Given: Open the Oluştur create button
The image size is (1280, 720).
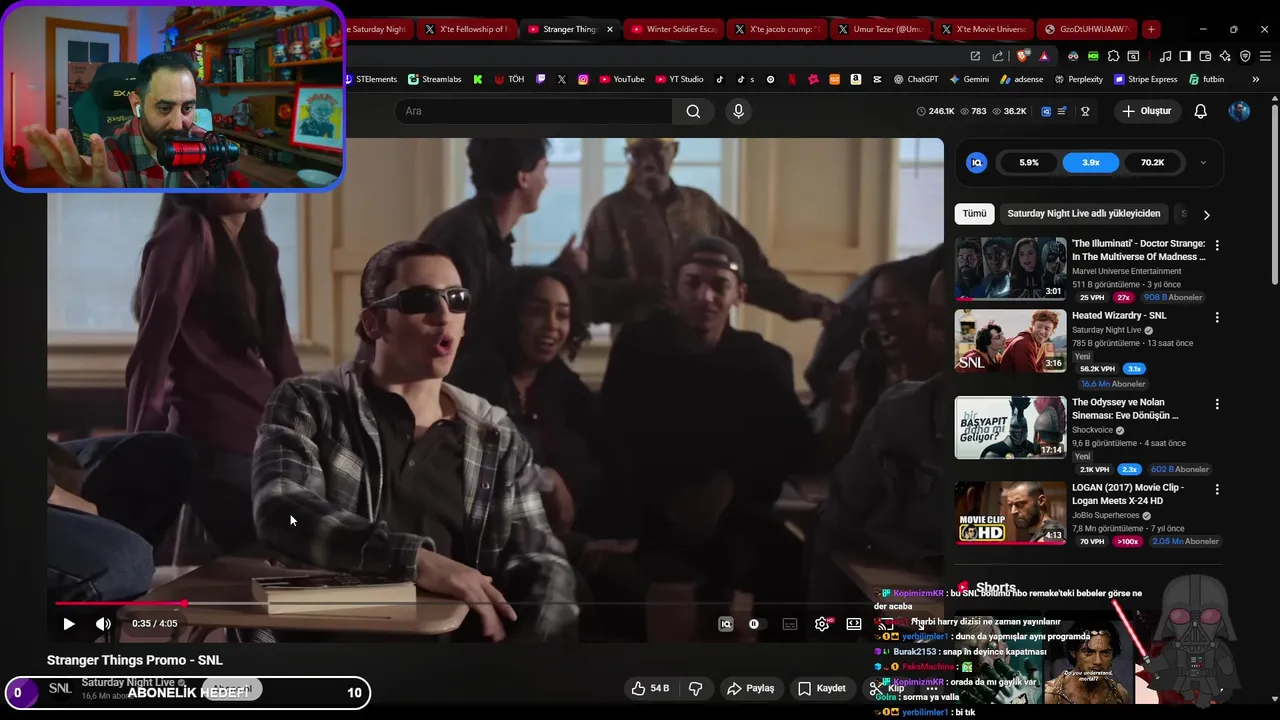Looking at the screenshot, I should click(1146, 111).
